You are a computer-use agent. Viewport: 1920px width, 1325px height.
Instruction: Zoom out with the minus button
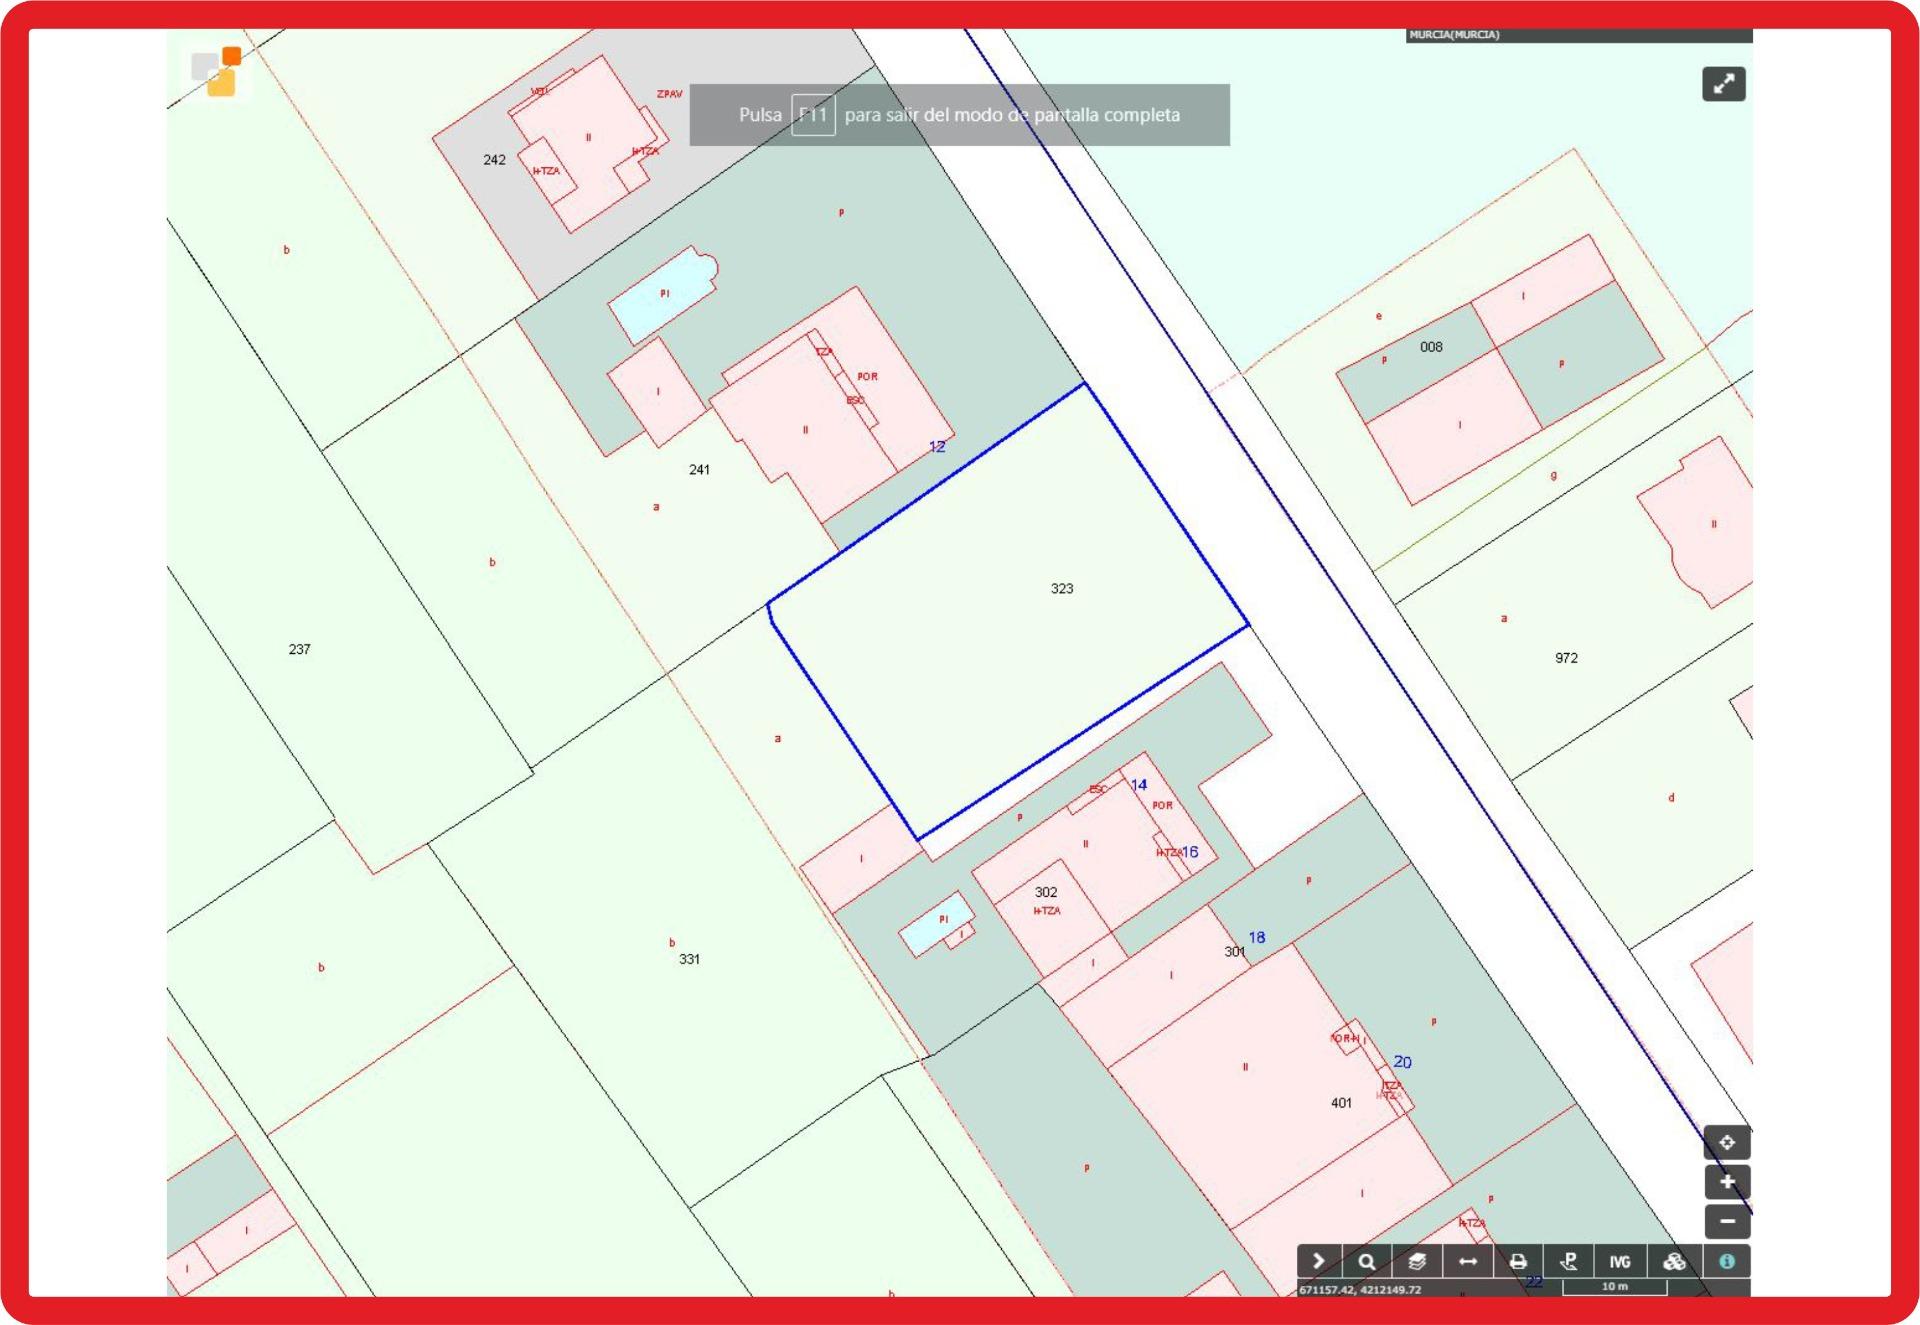coord(1727,1221)
